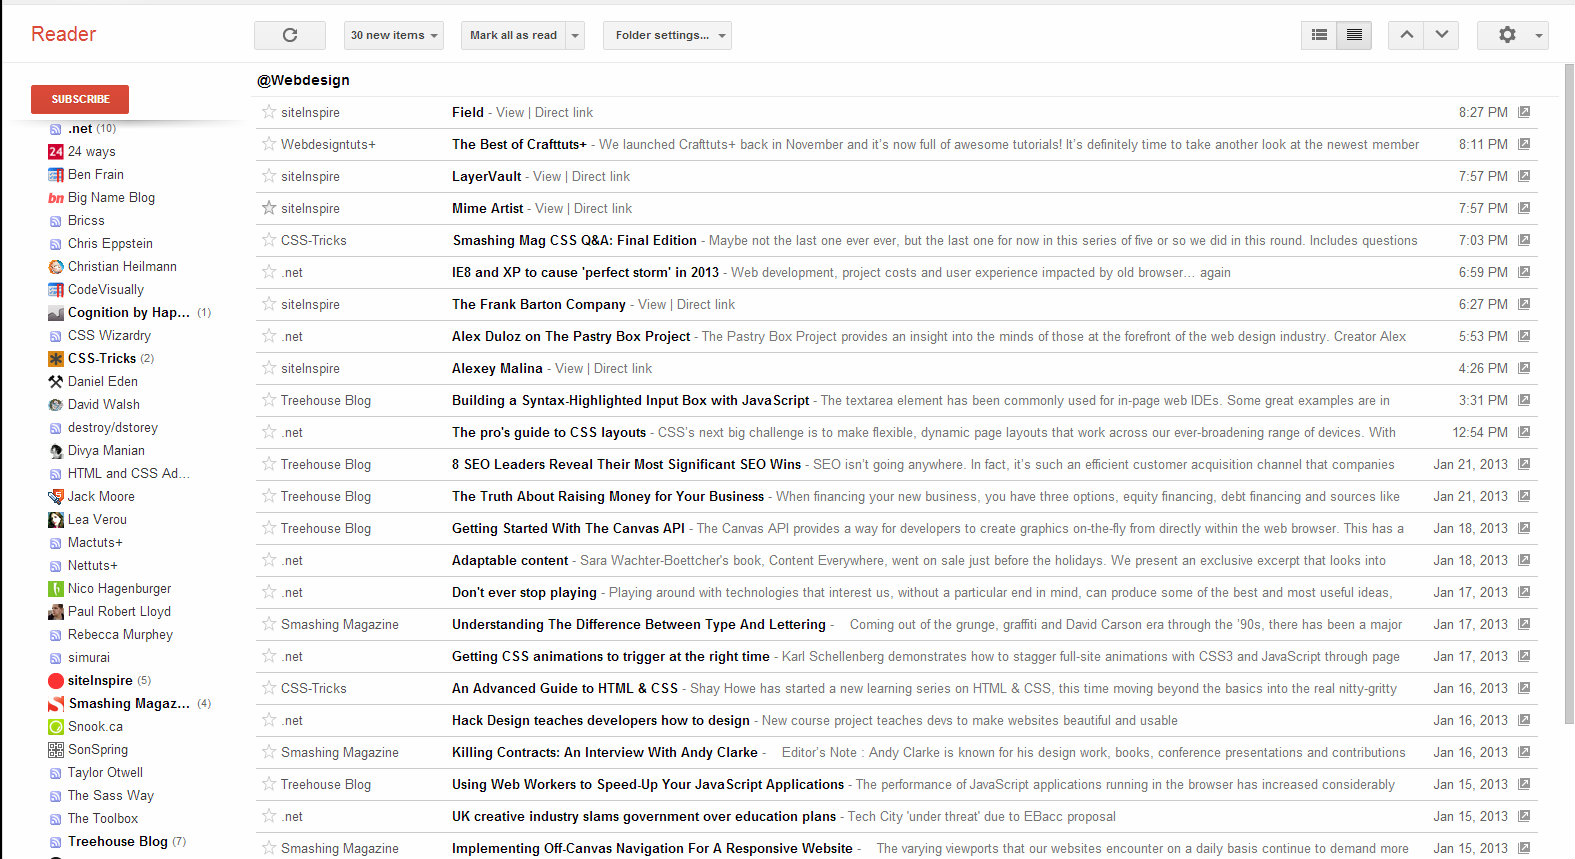Click the Ben Frain feed icon
The height and width of the screenshot is (859, 1575).
tap(56, 175)
